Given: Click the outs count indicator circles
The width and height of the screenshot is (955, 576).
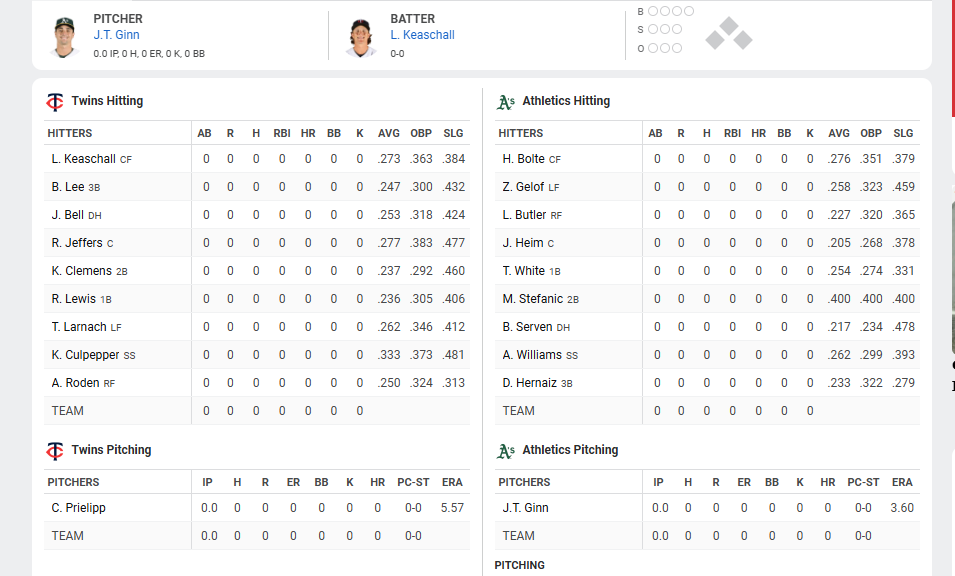Looking at the screenshot, I should tap(664, 48).
